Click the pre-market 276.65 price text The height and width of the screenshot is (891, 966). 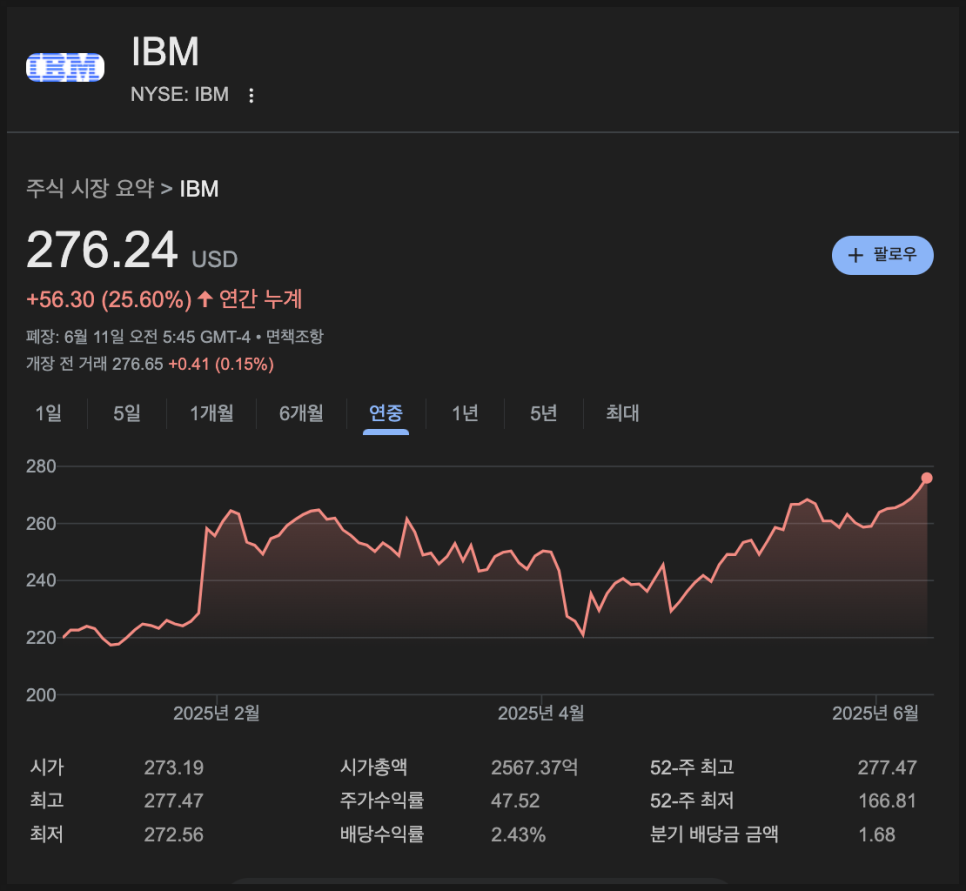(137, 364)
